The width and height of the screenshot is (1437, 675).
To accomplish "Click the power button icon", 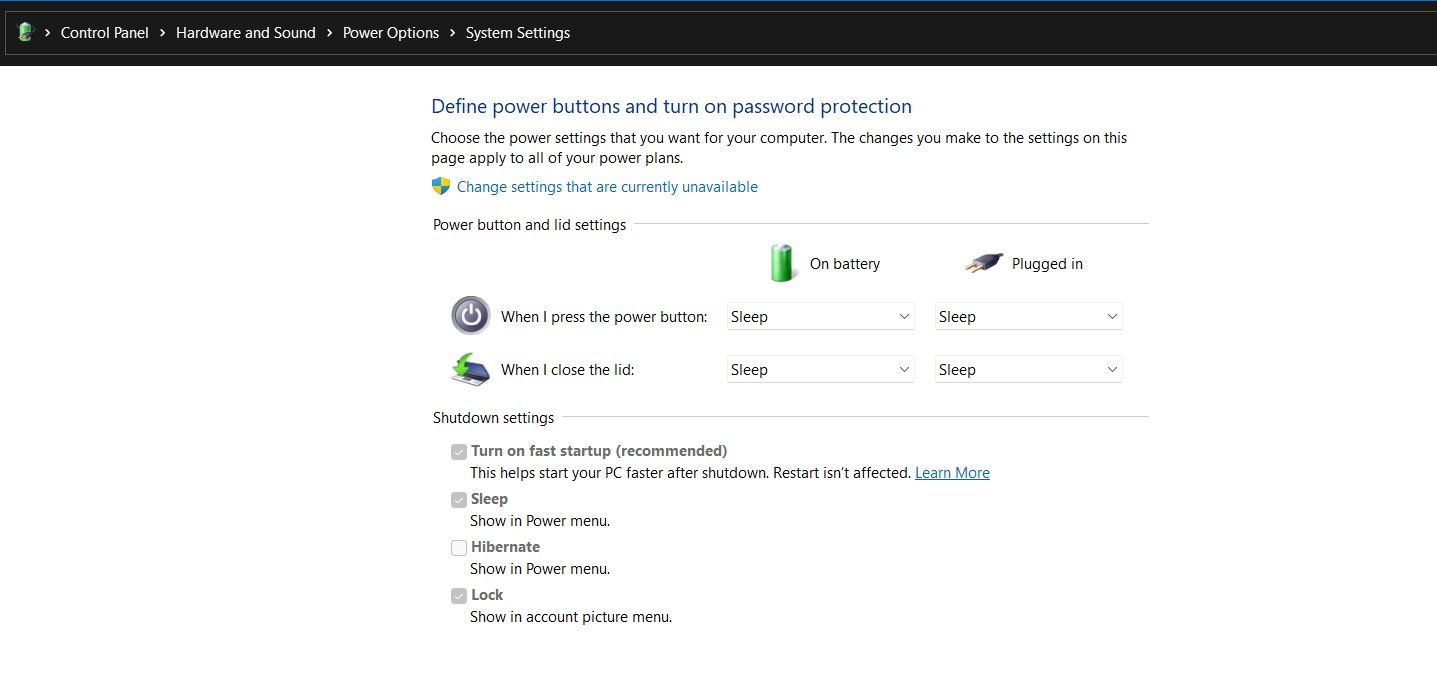I will (470, 316).
